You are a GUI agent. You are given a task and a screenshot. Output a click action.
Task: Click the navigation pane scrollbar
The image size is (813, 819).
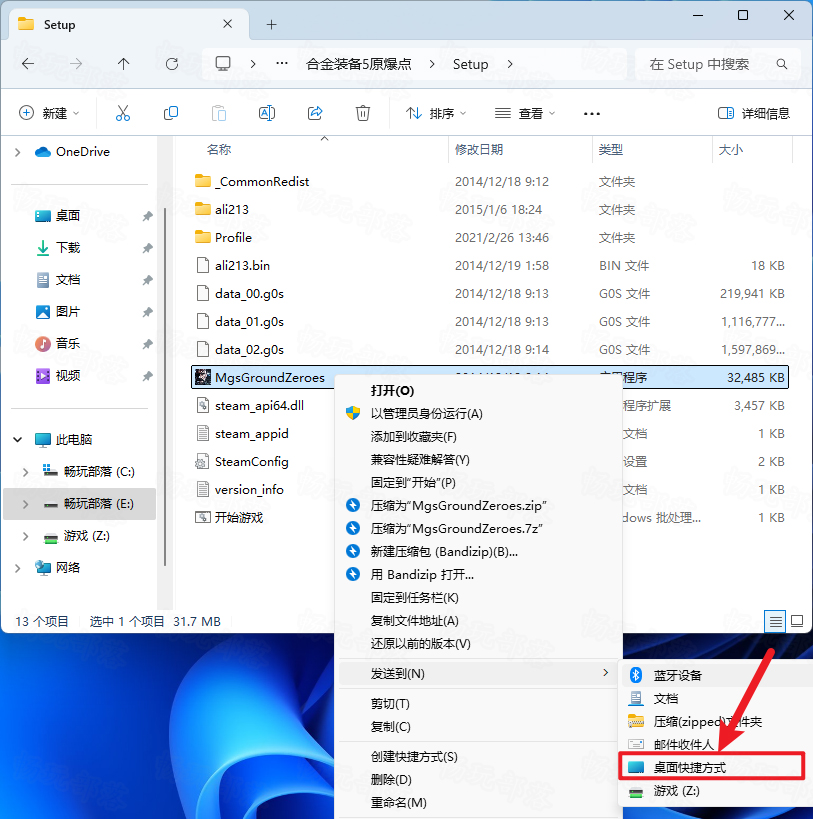coord(165,387)
